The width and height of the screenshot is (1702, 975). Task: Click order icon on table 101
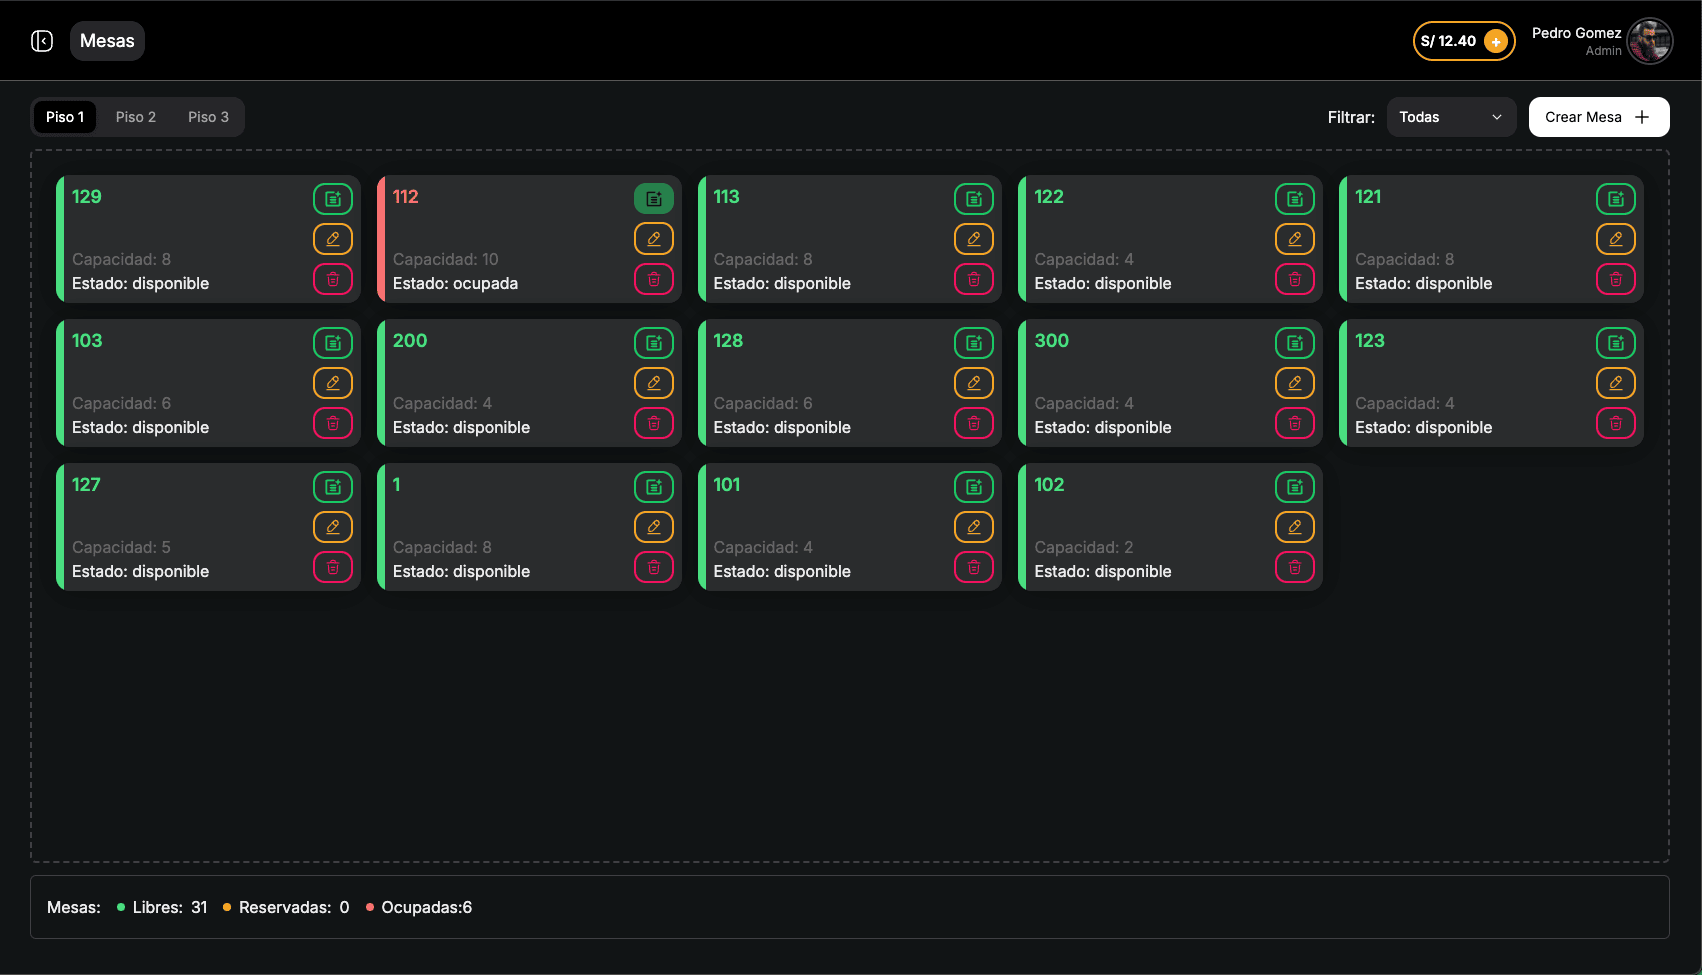(973, 487)
